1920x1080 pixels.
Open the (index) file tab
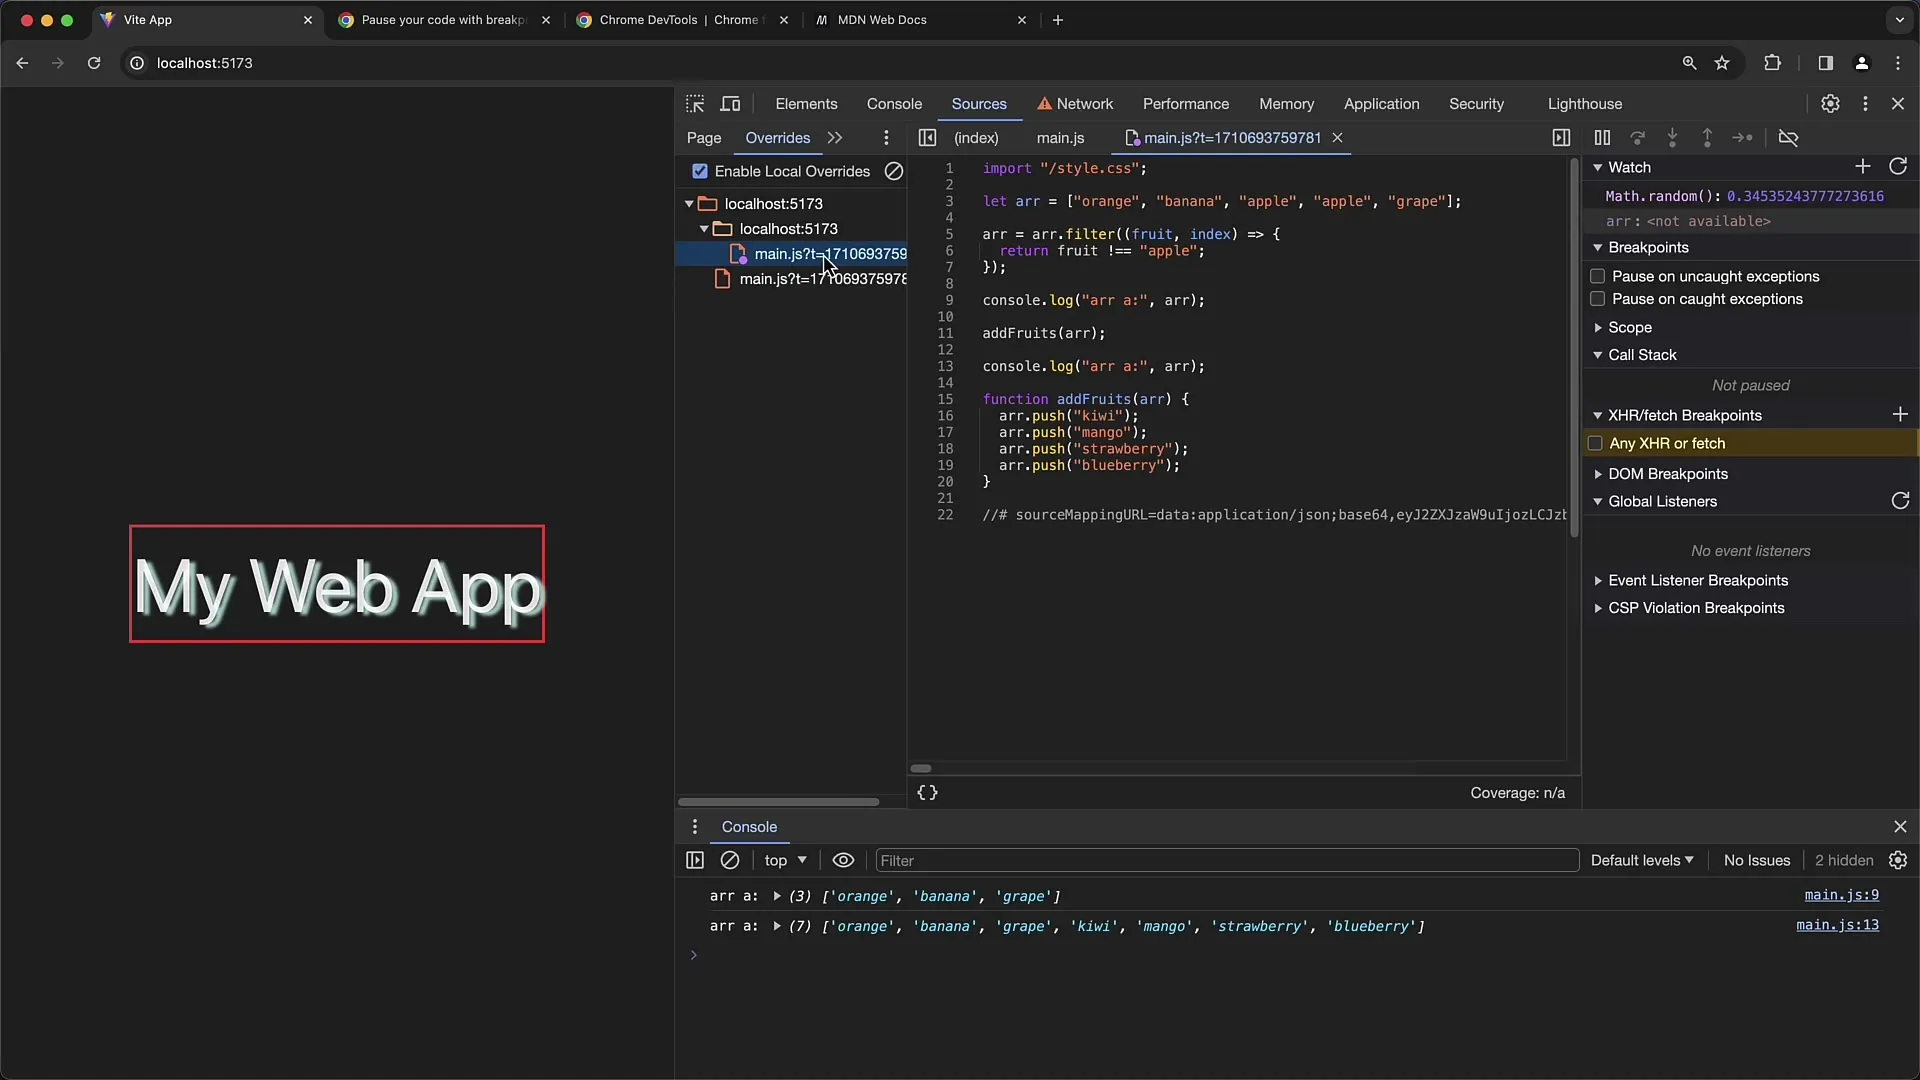(x=976, y=138)
